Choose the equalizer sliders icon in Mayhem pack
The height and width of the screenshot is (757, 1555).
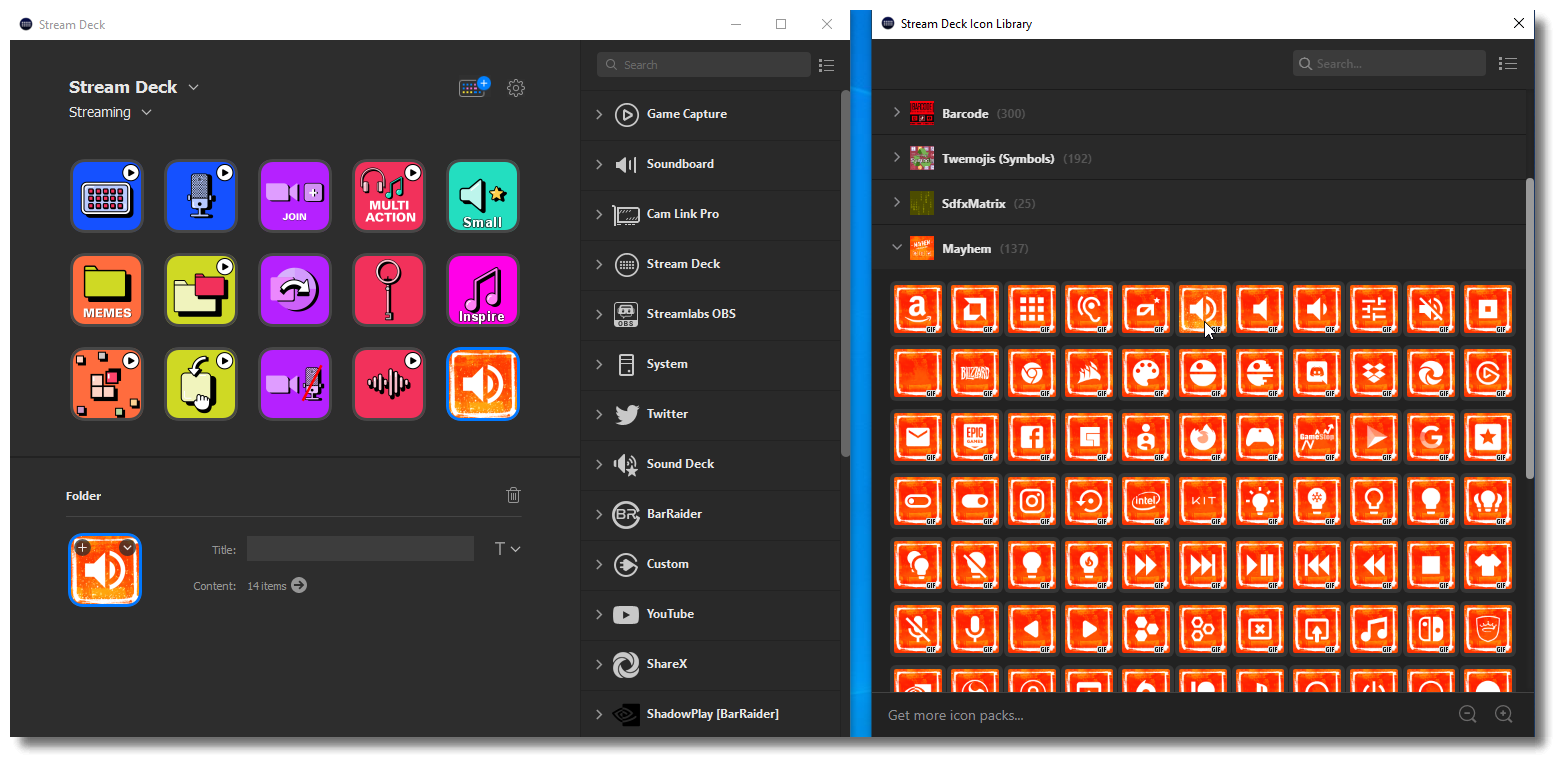click(x=1373, y=310)
